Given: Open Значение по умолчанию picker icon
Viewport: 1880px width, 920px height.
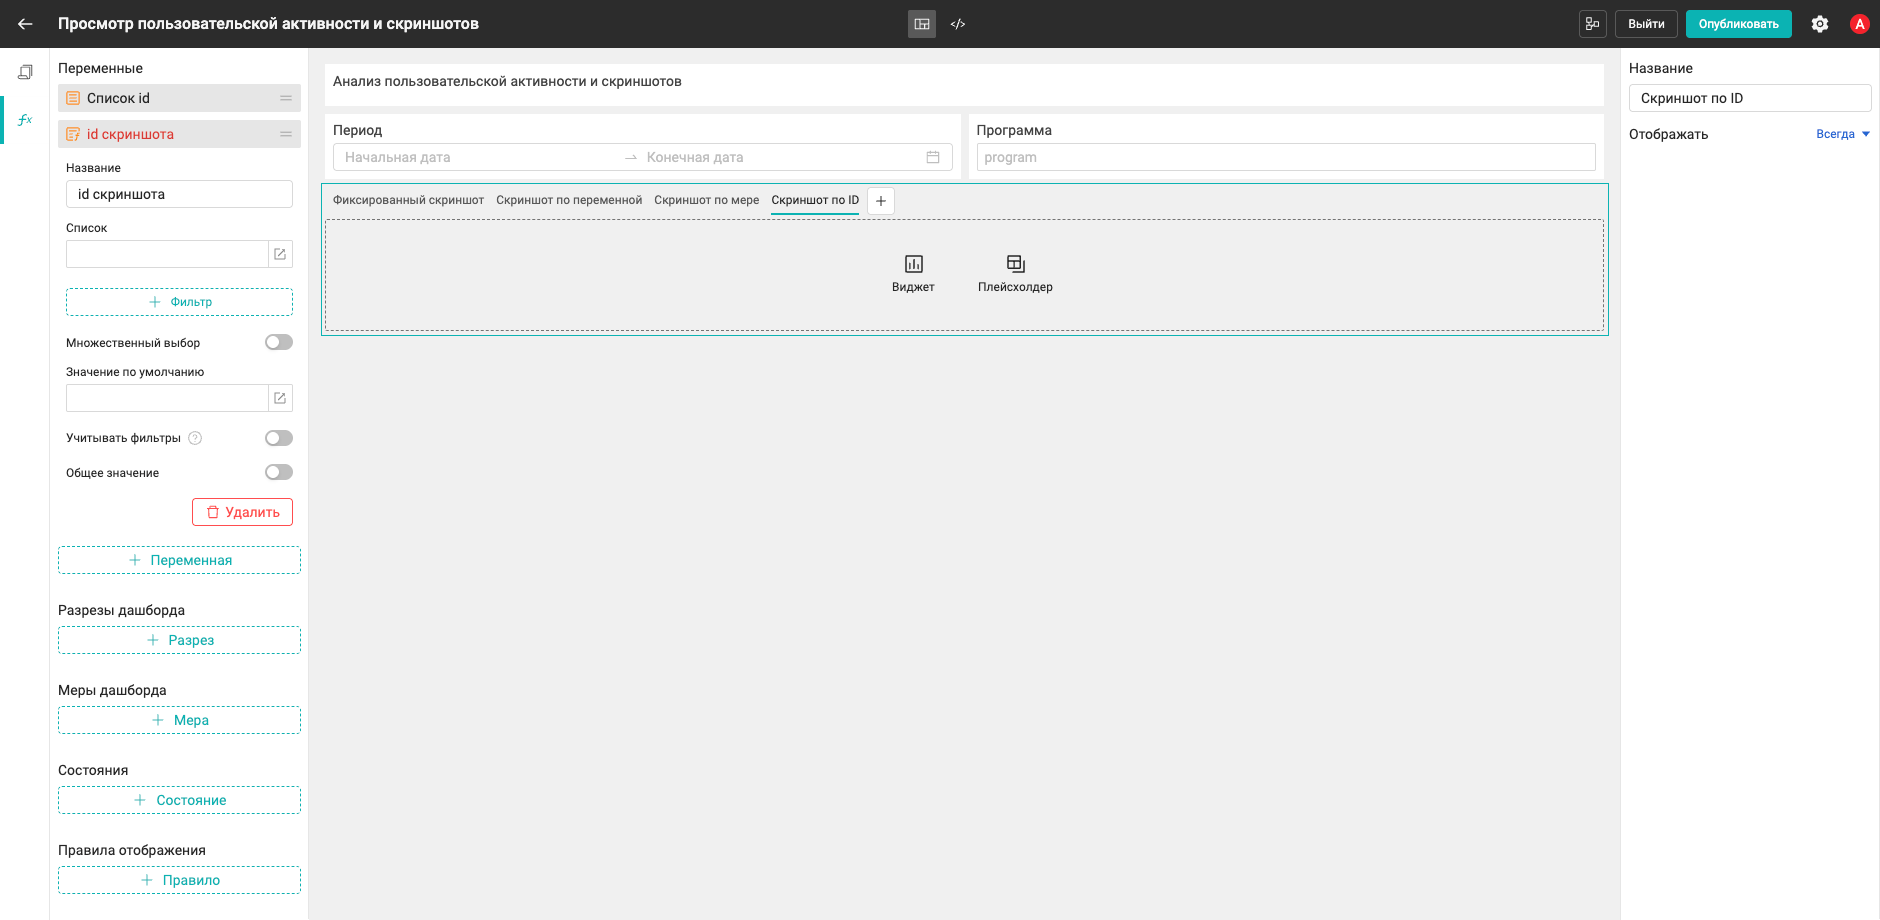Looking at the screenshot, I should coord(280,398).
